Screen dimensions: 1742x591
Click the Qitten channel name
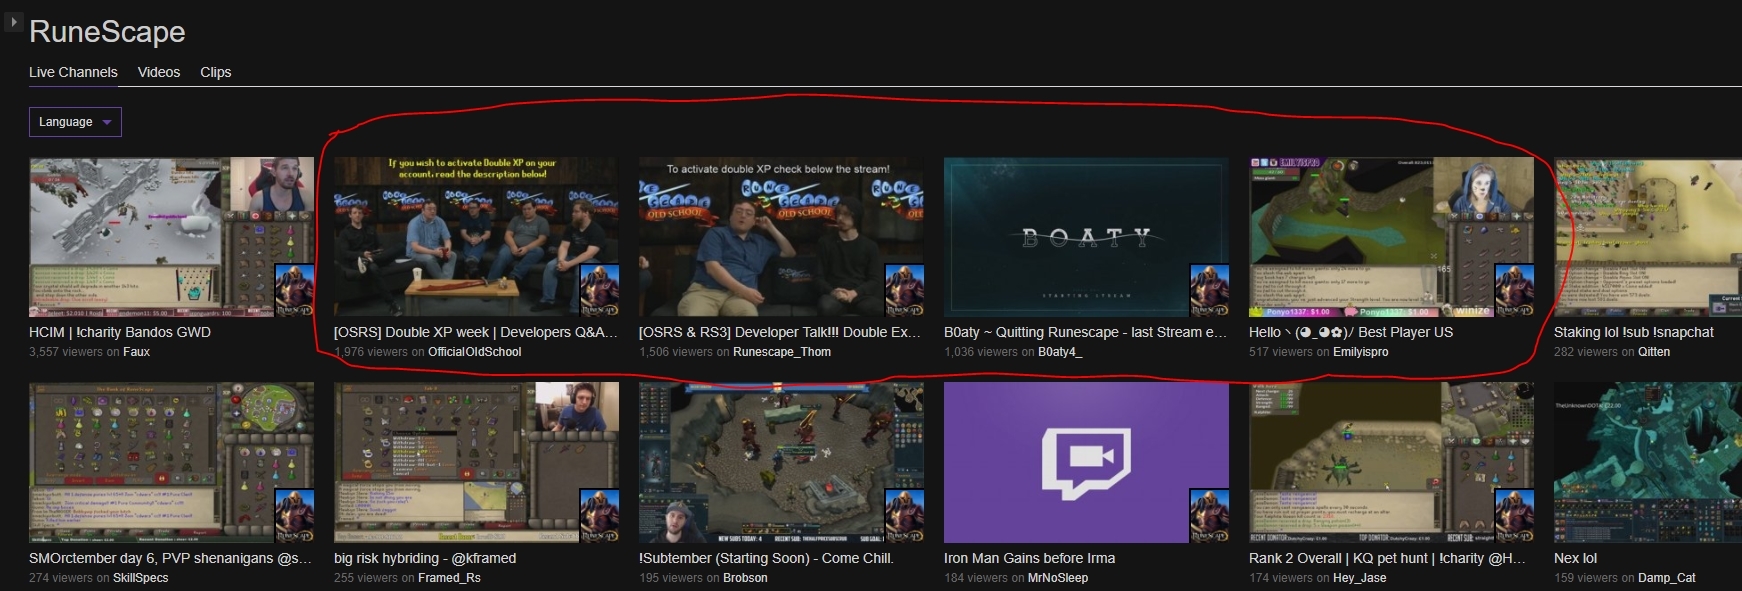coord(1653,352)
